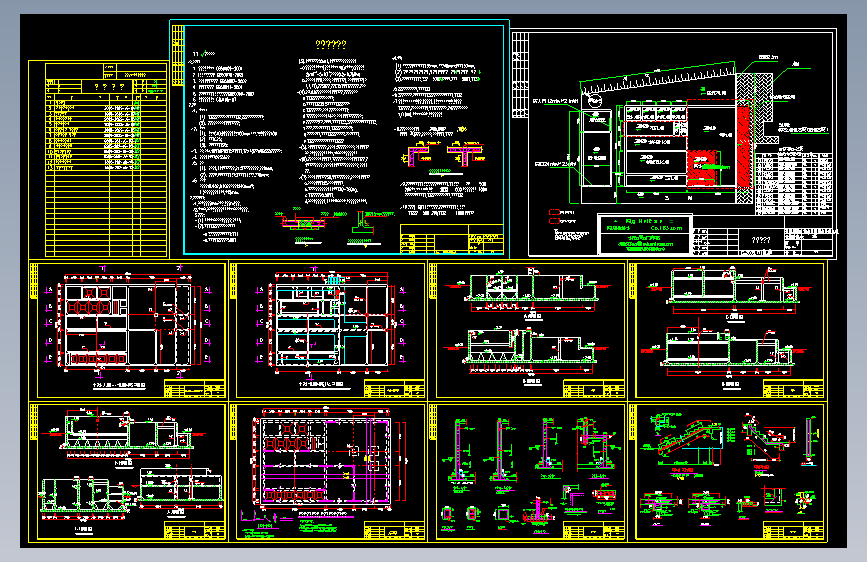Select the plan sheet with cyan pipelines
The image size is (867, 562).
click(x=327, y=330)
